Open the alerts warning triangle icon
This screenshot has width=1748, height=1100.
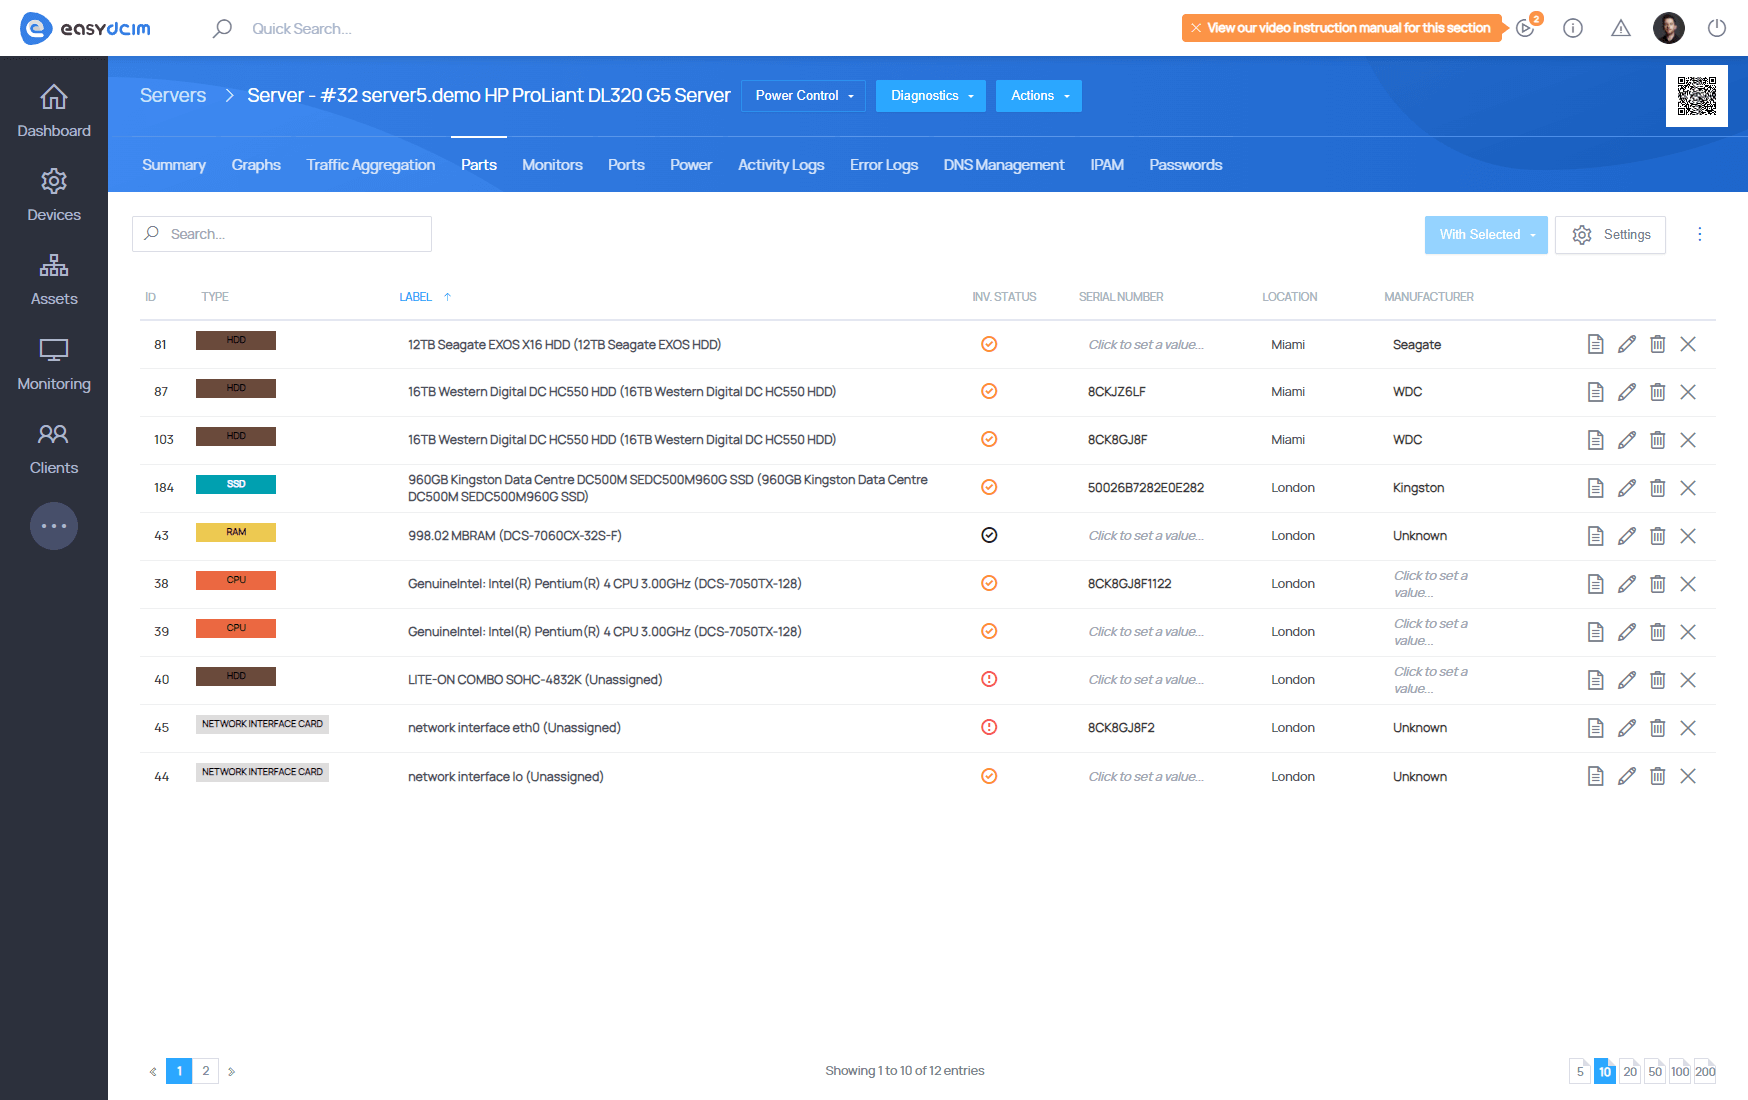click(x=1621, y=28)
